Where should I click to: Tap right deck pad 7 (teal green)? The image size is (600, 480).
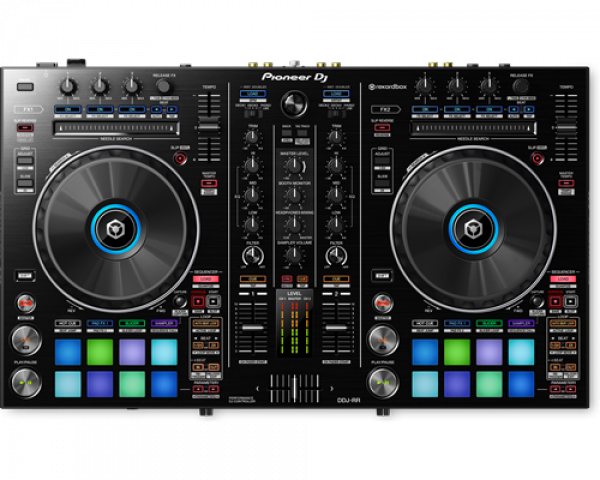pyautogui.click(x=489, y=384)
